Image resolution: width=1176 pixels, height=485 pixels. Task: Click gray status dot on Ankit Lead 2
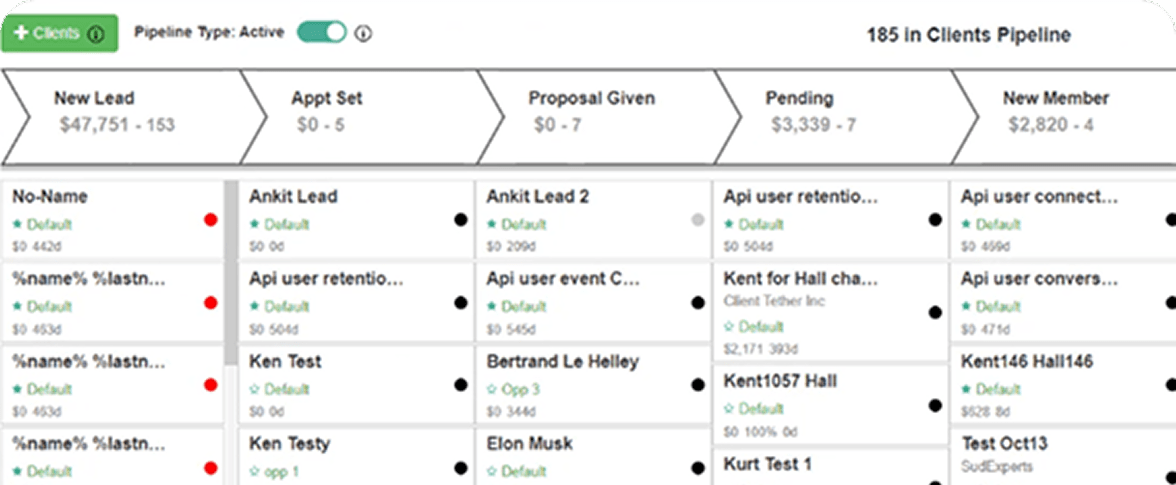click(x=698, y=220)
